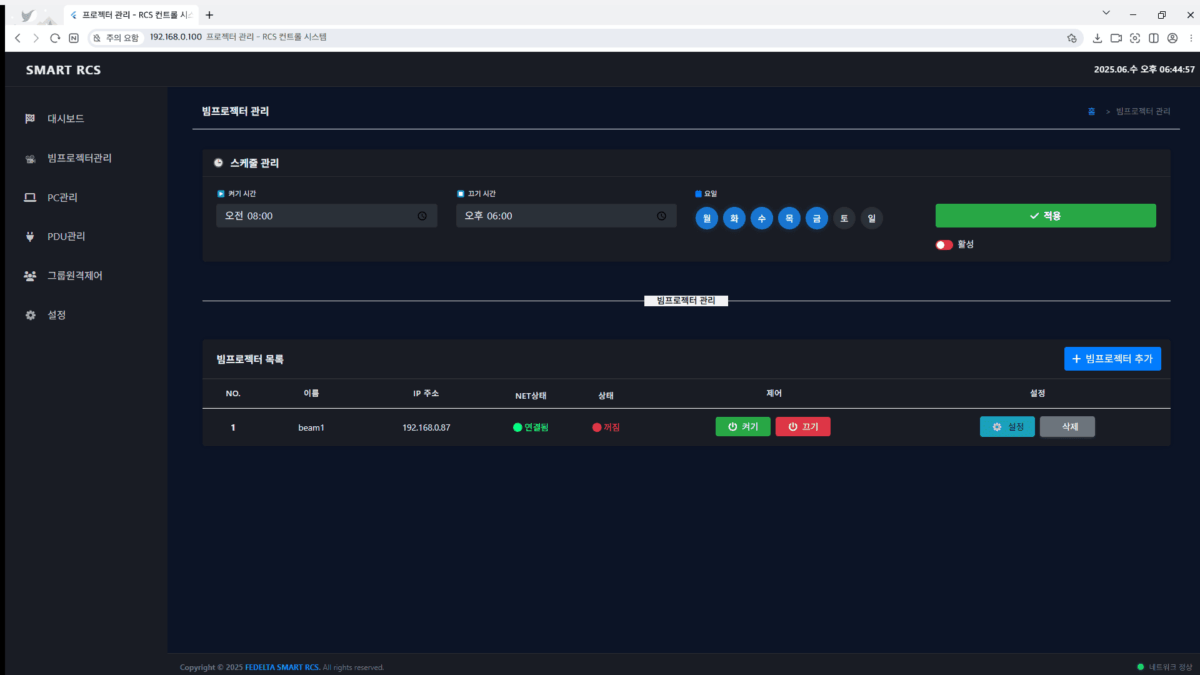Click the 홈 breadcrumb link
Viewport: 1200px width, 675px height.
[x=1091, y=111]
